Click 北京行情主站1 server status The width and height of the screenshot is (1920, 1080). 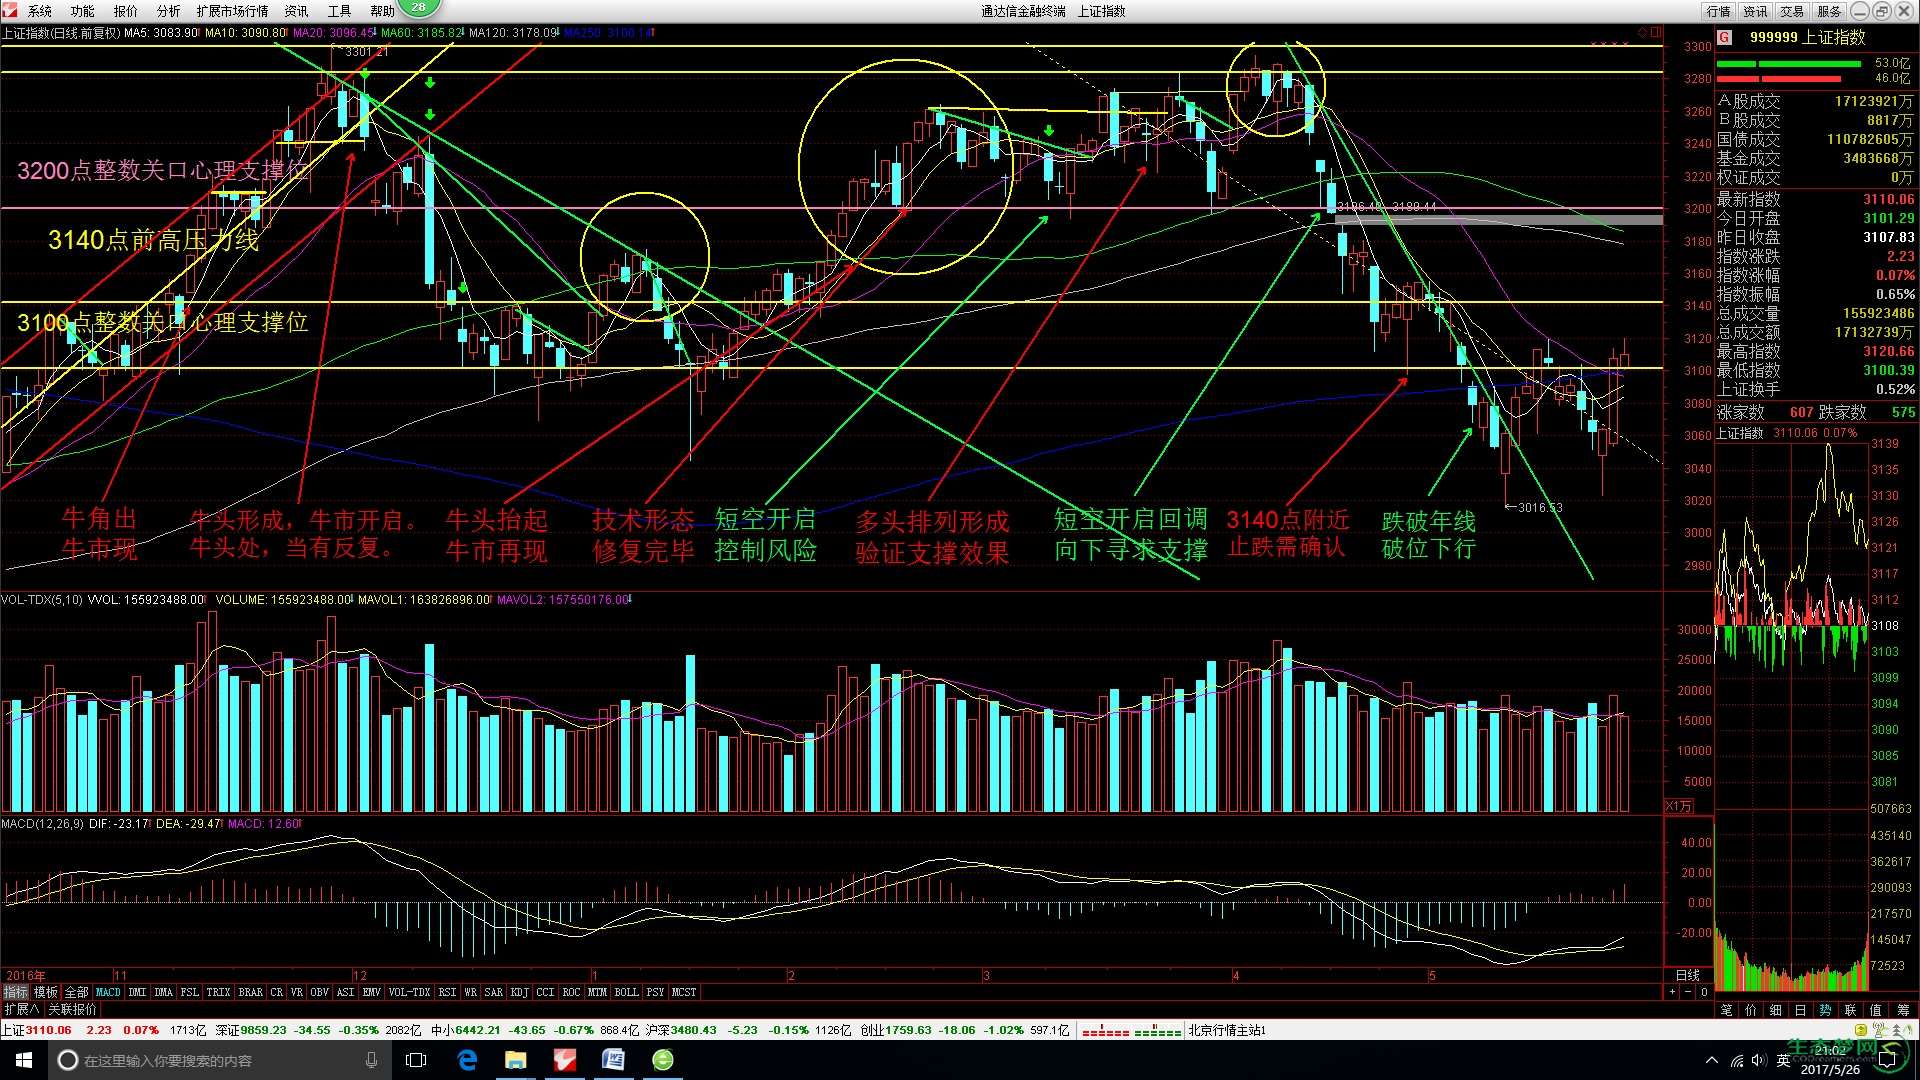(1227, 1030)
